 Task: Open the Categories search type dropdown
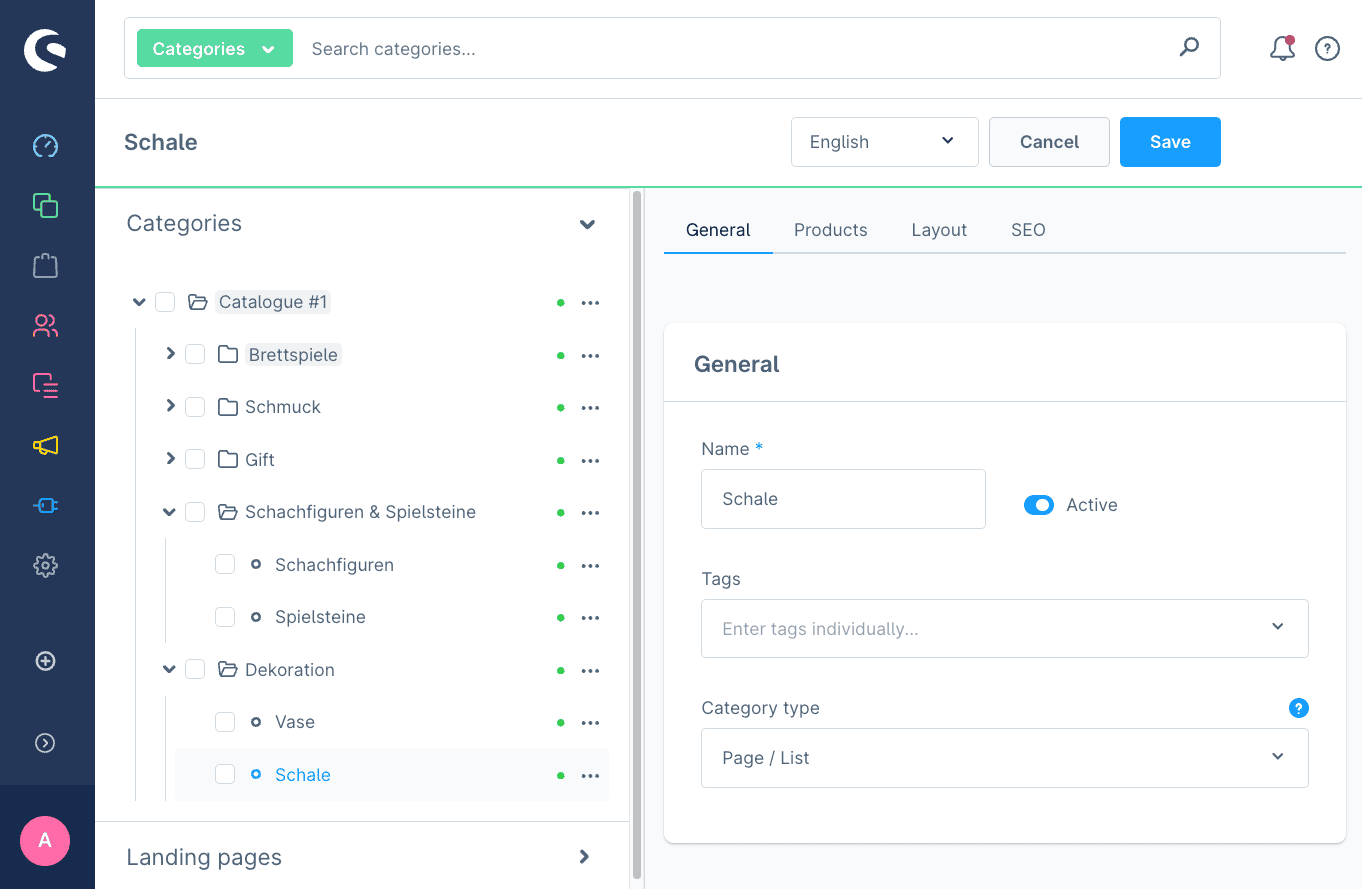tap(215, 48)
